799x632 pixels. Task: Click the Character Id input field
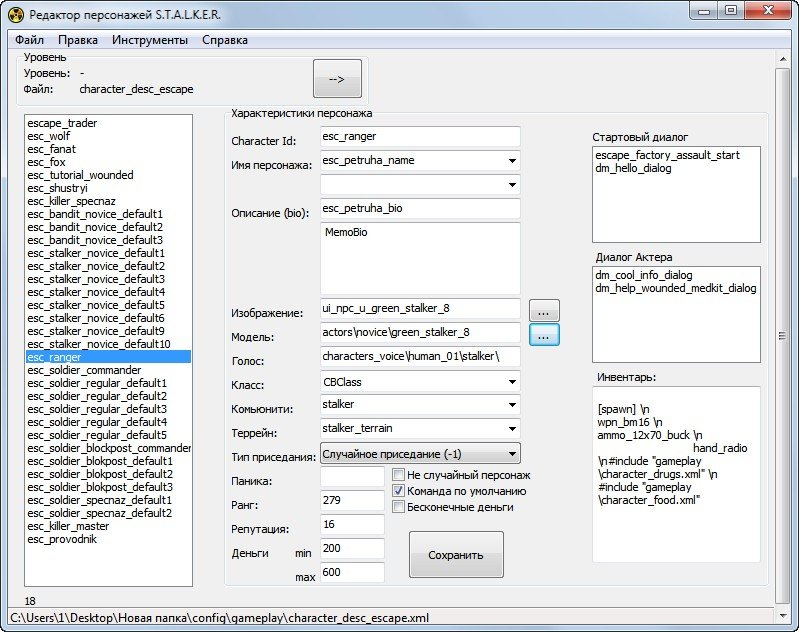pyautogui.click(x=420, y=136)
